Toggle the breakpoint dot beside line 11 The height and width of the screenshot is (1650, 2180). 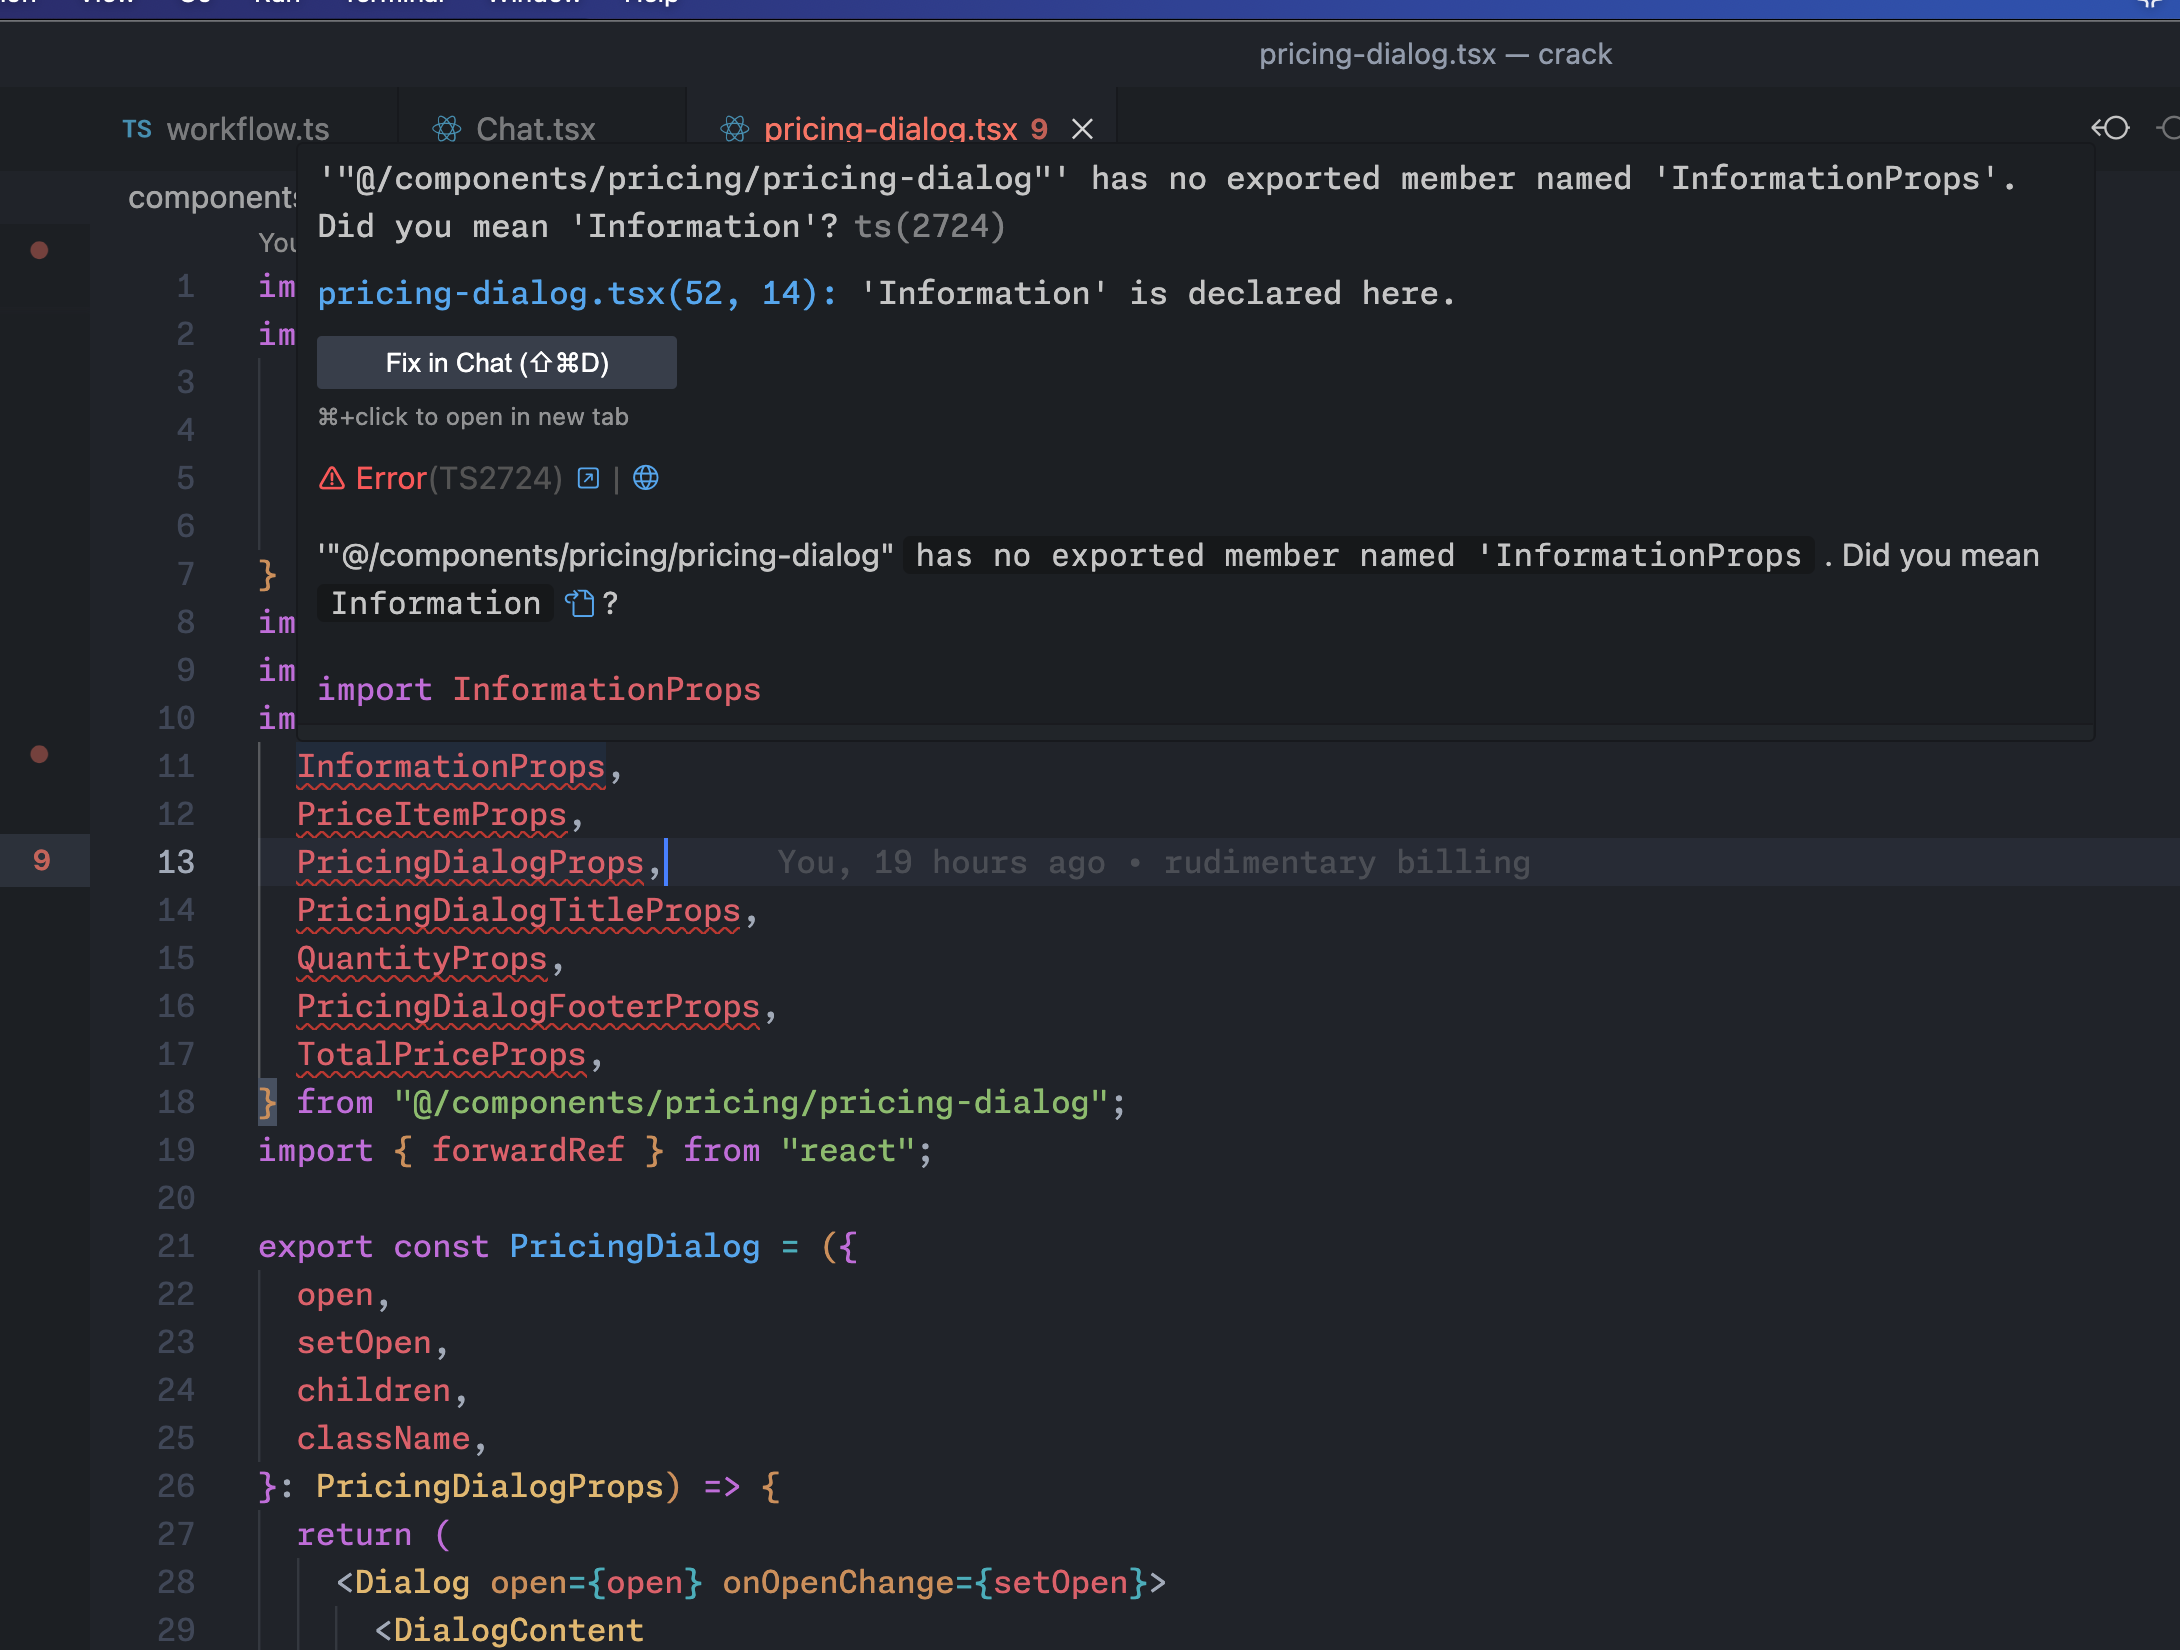(x=39, y=754)
